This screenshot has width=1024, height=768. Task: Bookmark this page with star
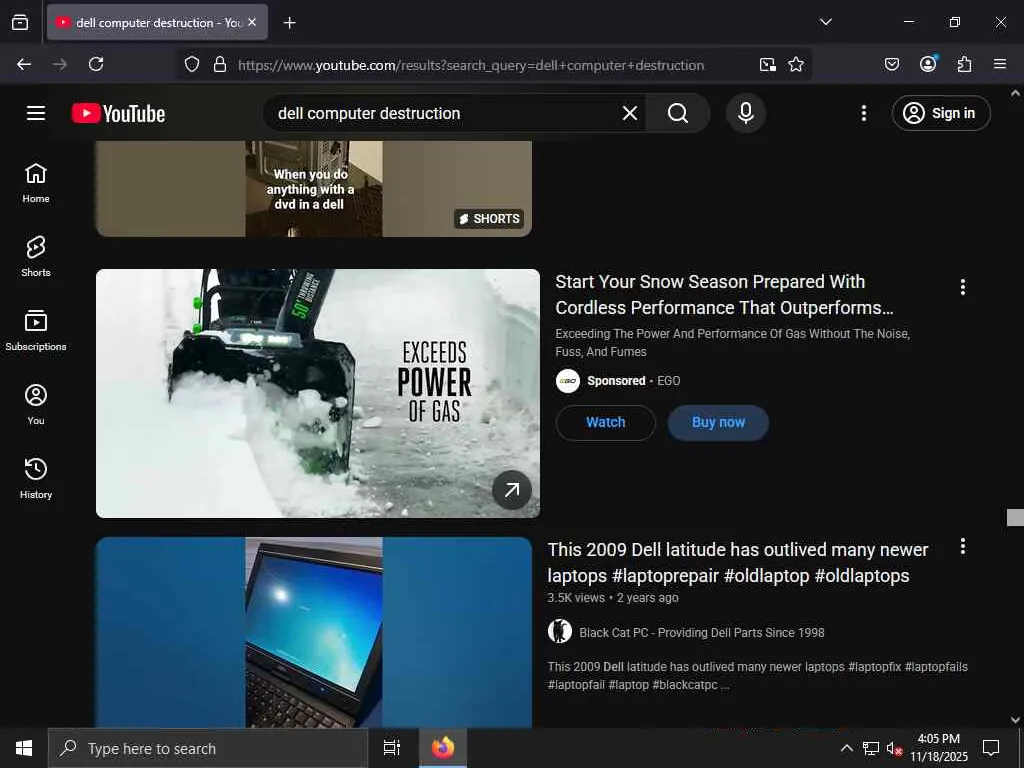[x=796, y=64]
